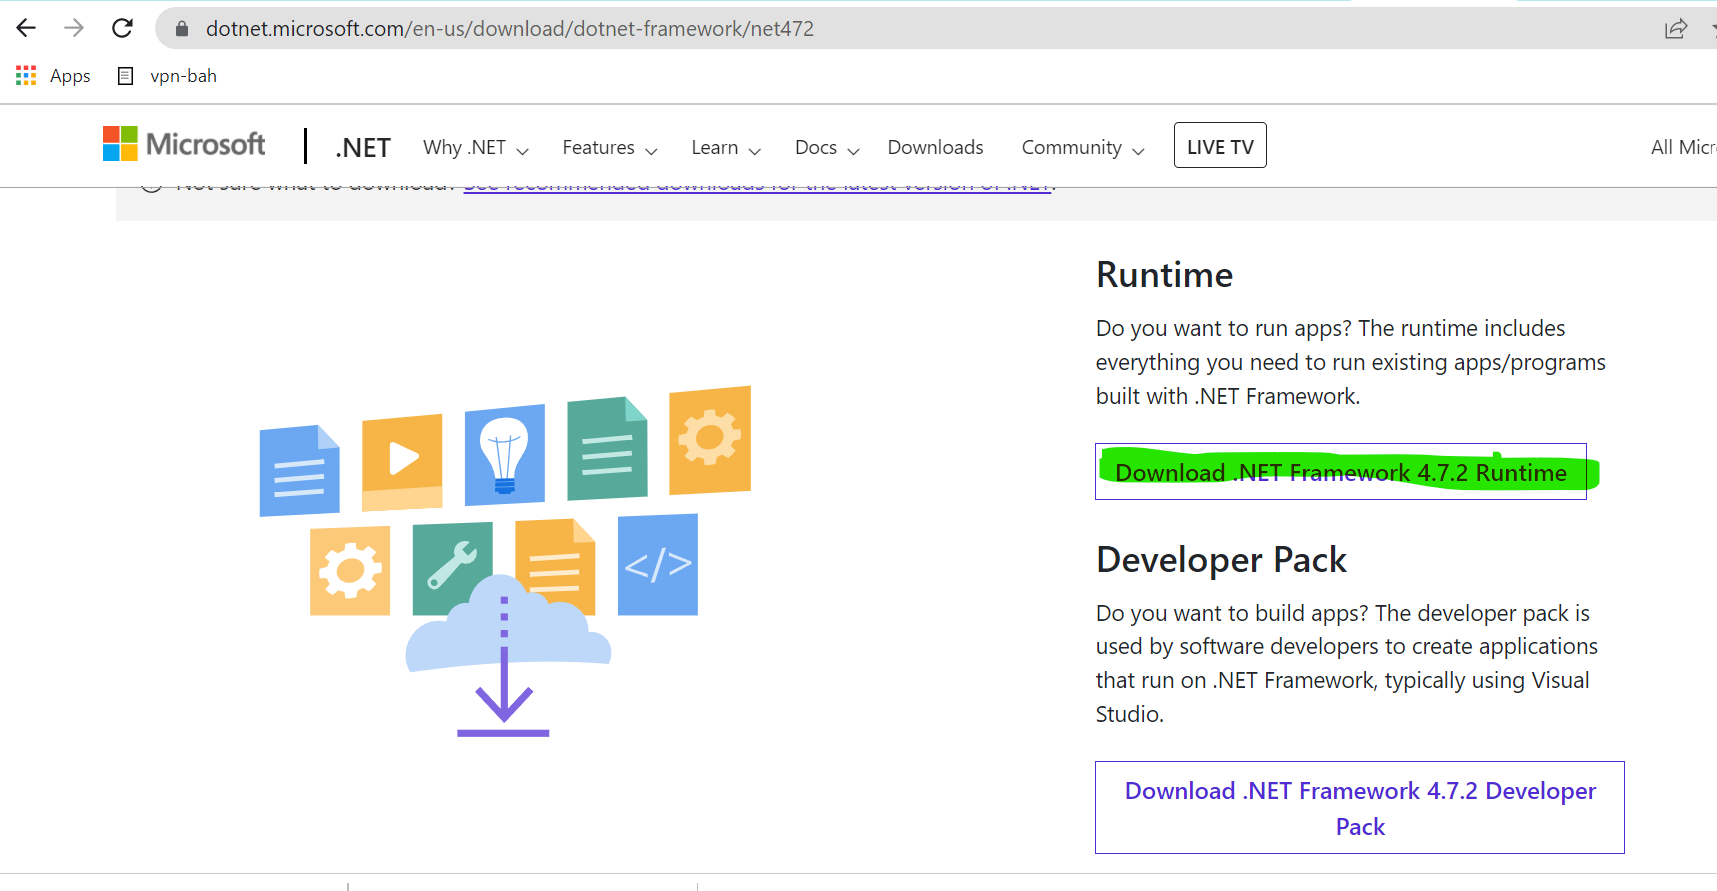Download .NET Framework 4.7.2 Developer Pack

pos(1360,808)
